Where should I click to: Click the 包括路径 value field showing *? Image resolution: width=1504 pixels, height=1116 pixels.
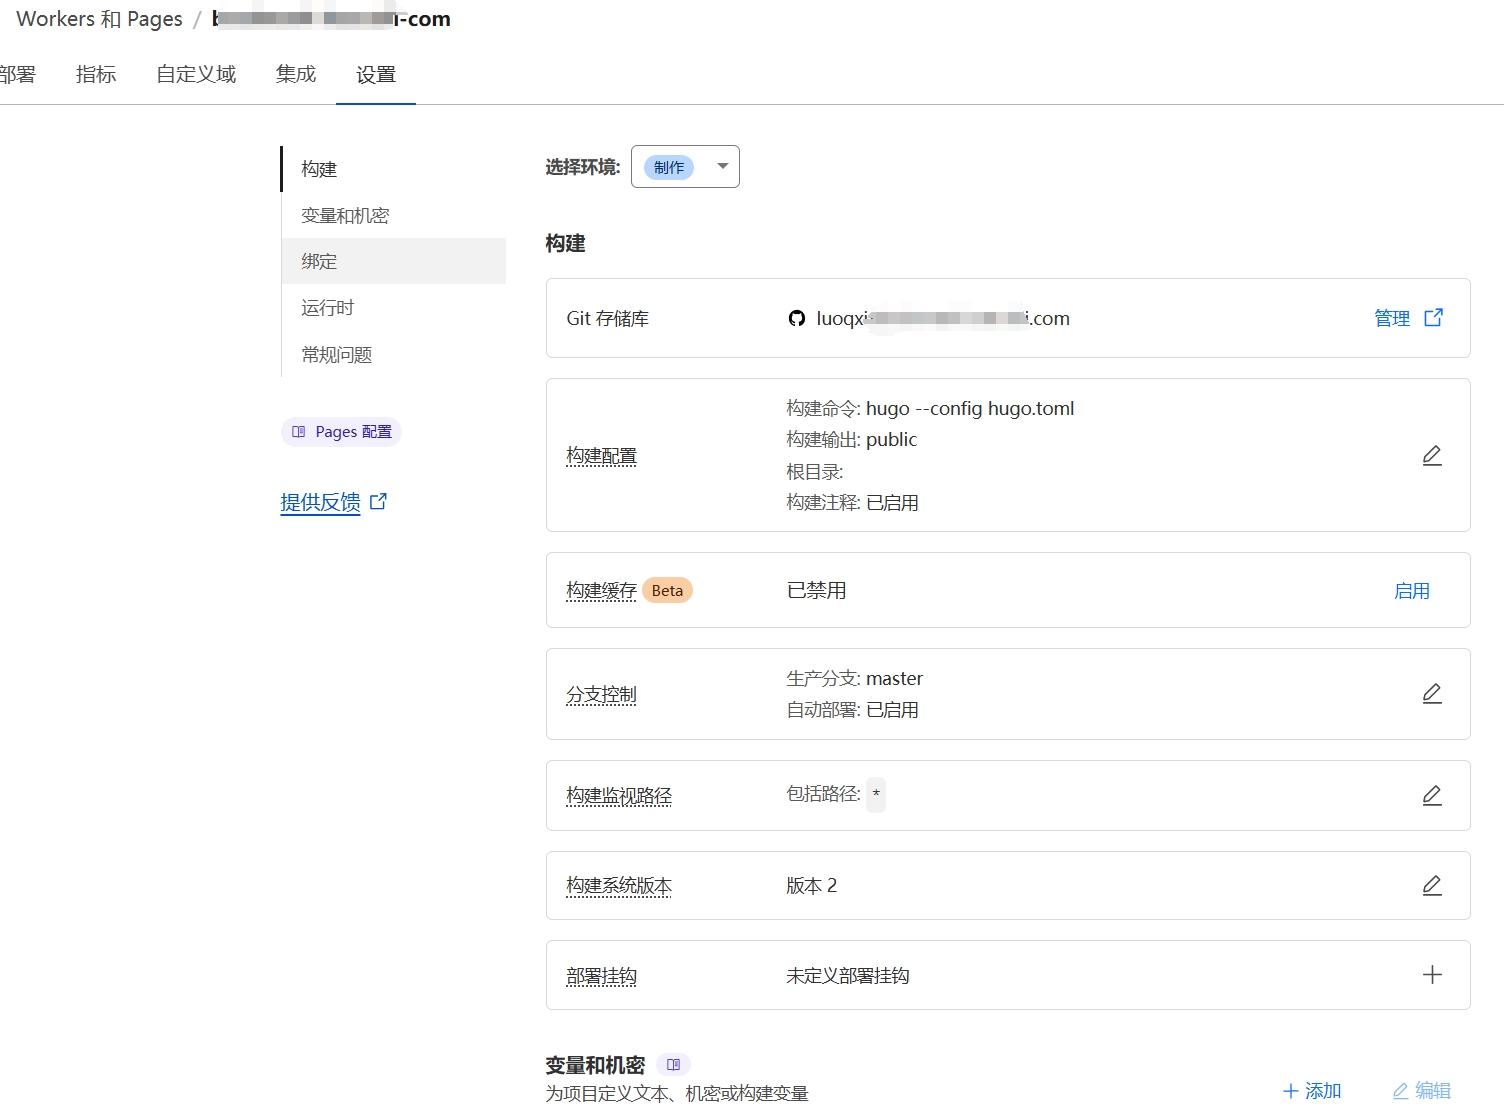pyautogui.click(x=875, y=794)
